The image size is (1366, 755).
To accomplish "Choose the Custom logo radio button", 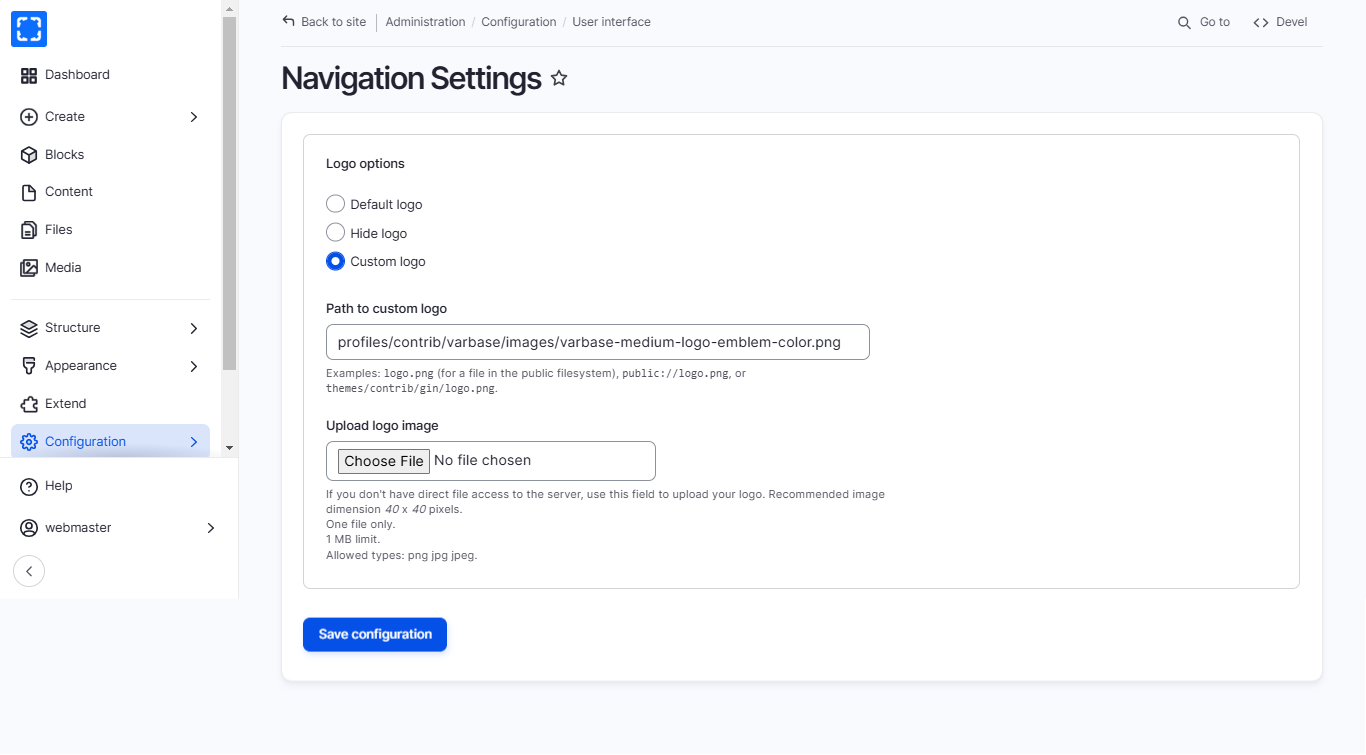I will pos(336,262).
